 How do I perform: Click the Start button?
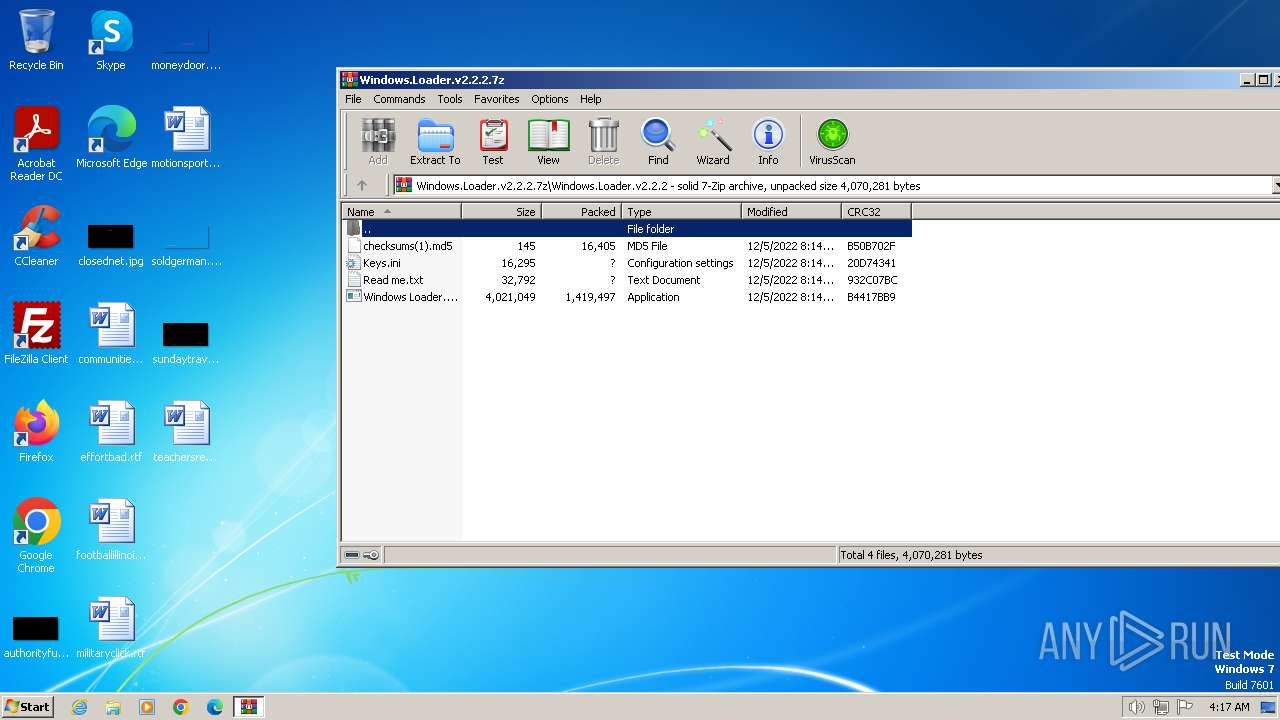27,706
